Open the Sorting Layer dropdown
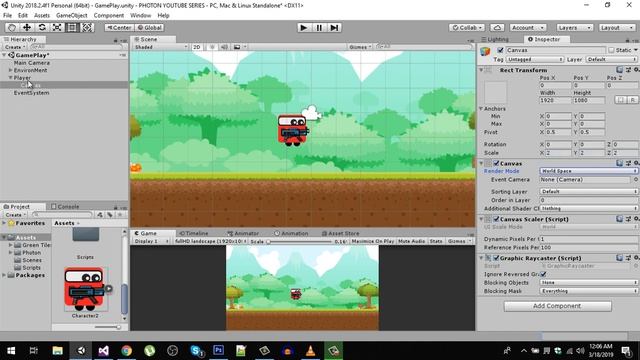 coord(589,191)
